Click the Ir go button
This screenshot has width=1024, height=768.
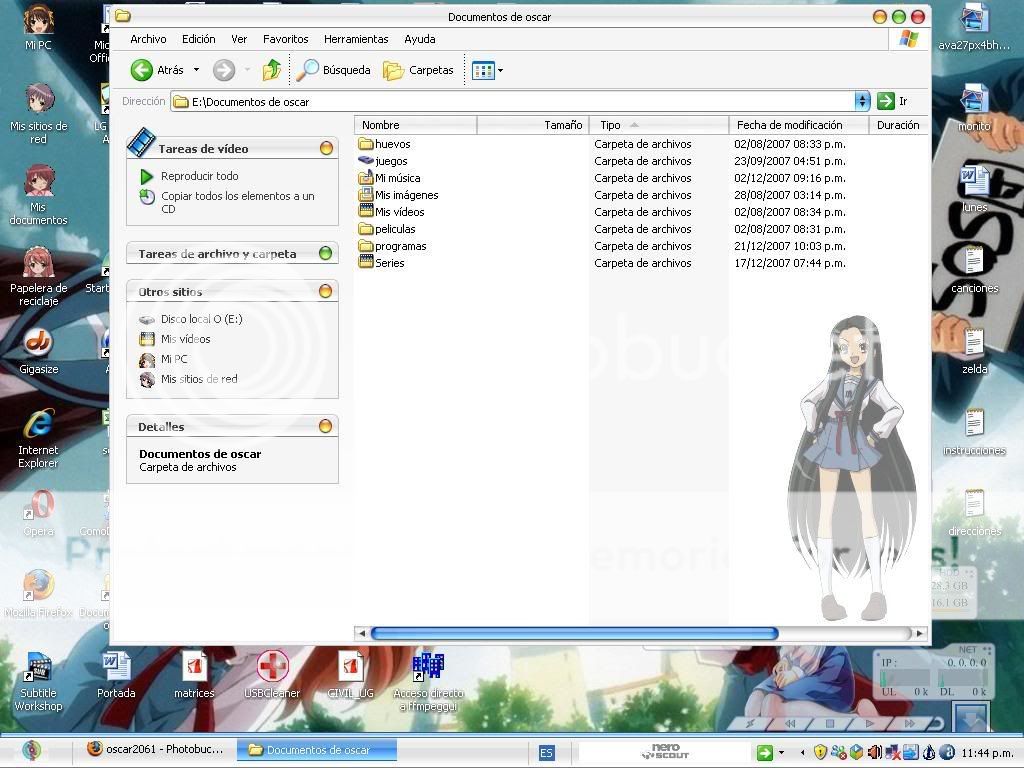[x=886, y=101]
